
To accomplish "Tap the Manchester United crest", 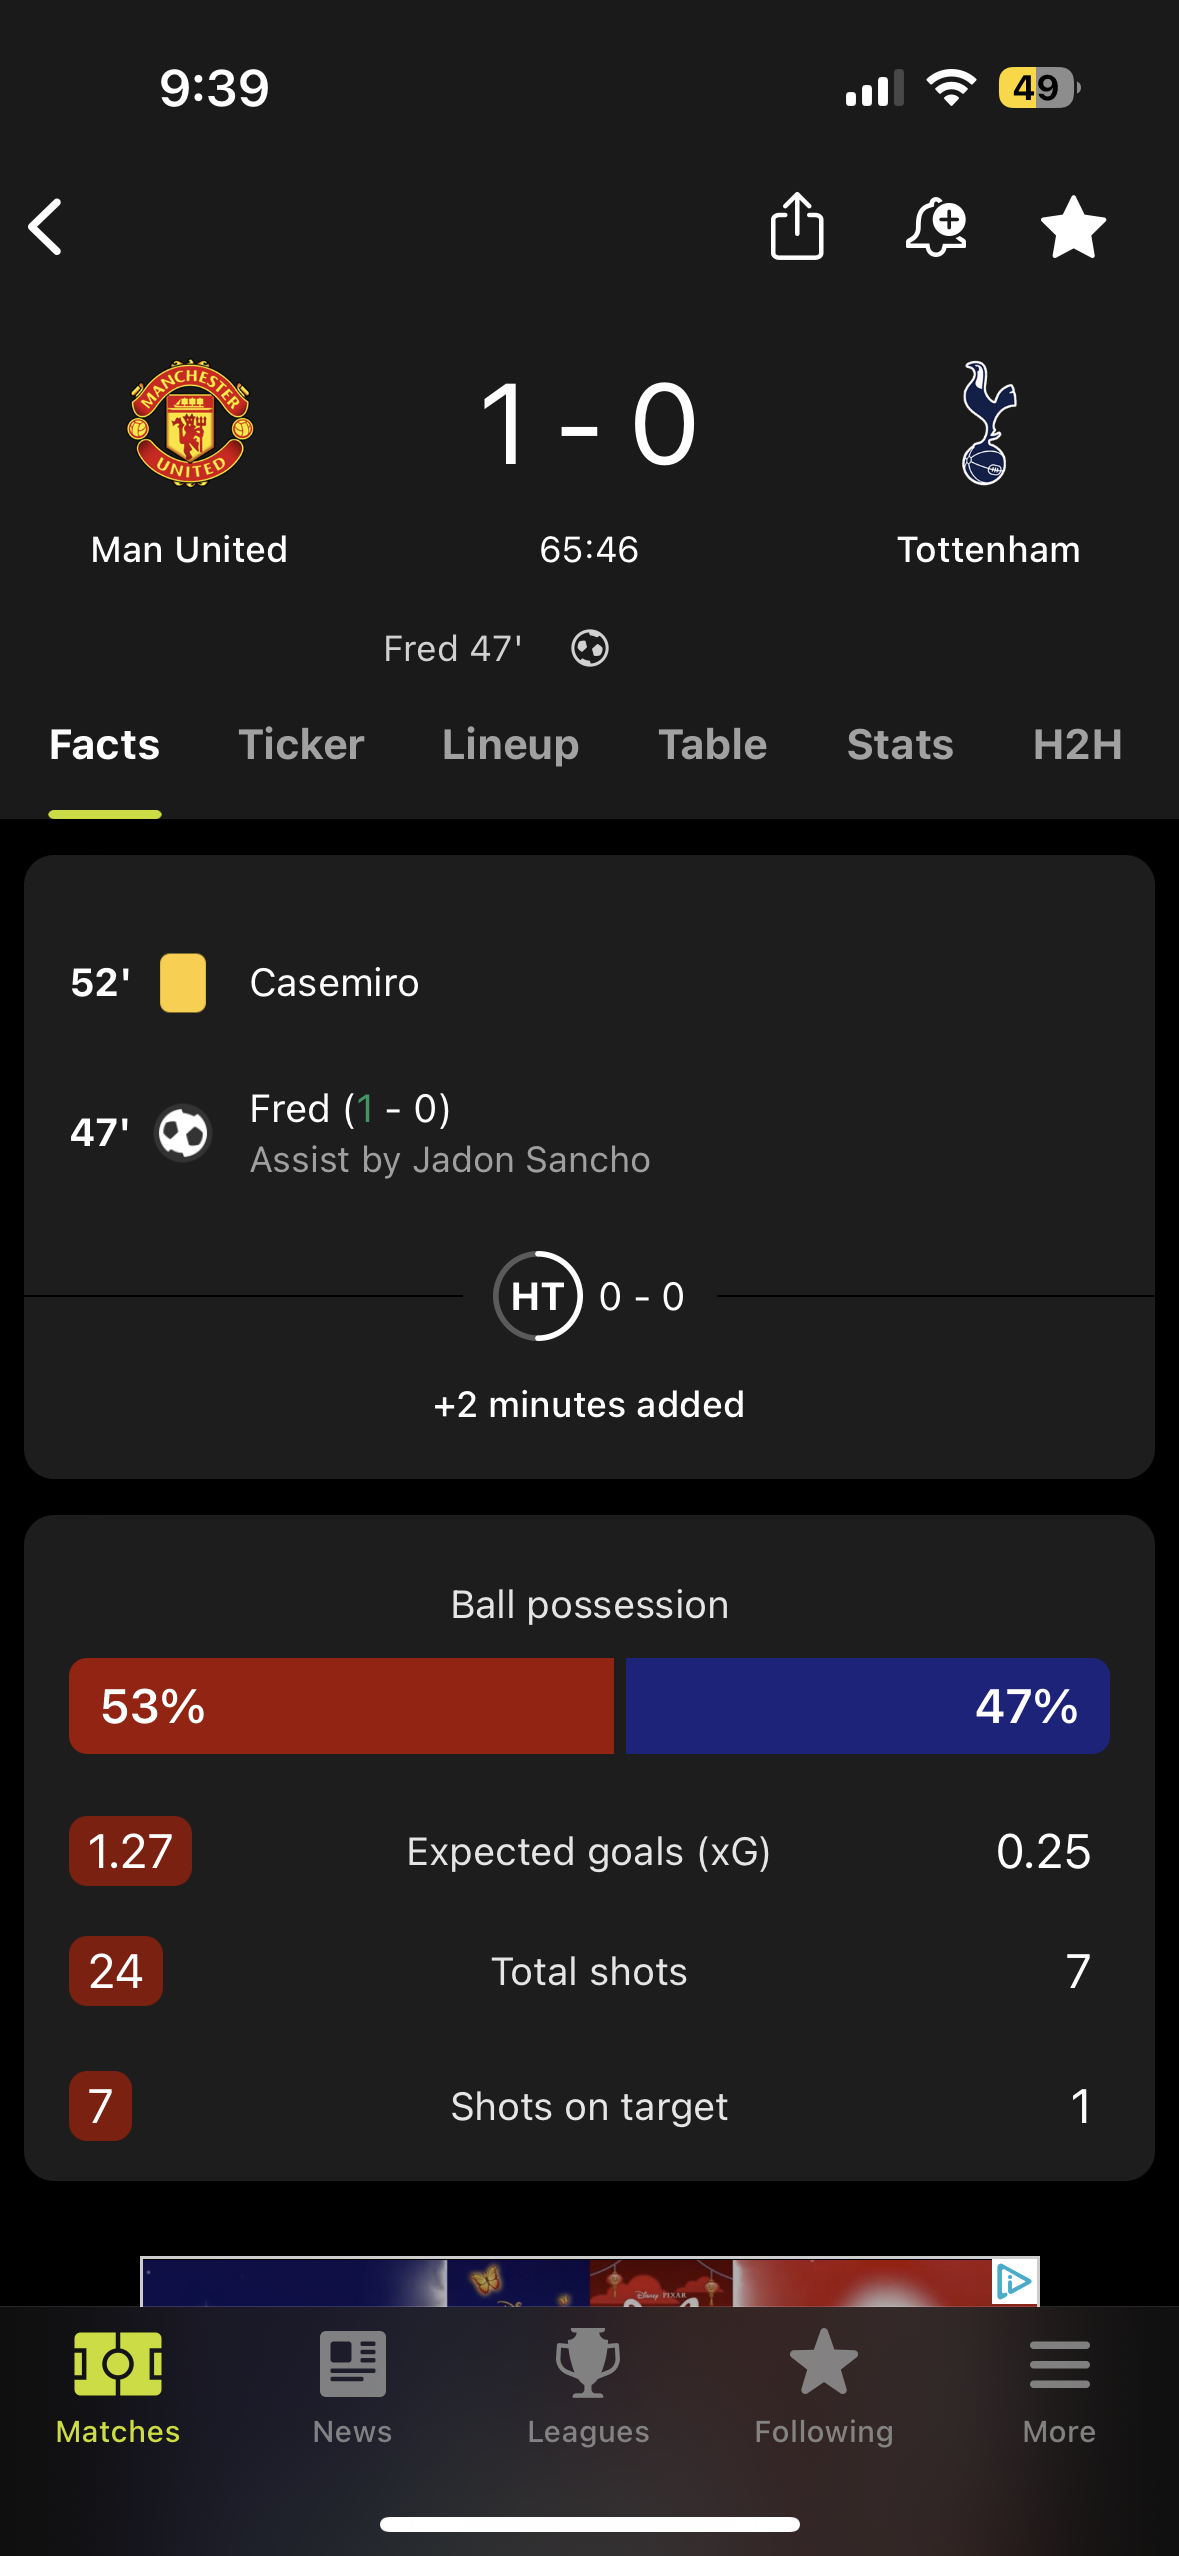I will pyautogui.click(x=190, y=423).
